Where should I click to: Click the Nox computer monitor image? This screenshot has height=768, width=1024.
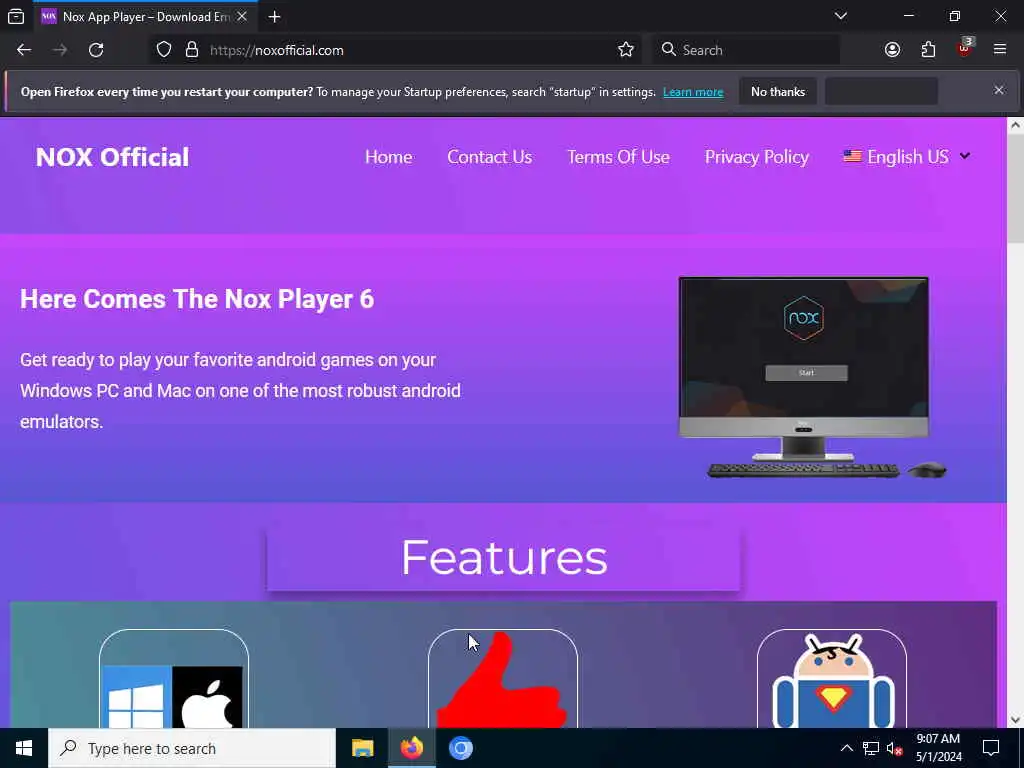[812, 377]
